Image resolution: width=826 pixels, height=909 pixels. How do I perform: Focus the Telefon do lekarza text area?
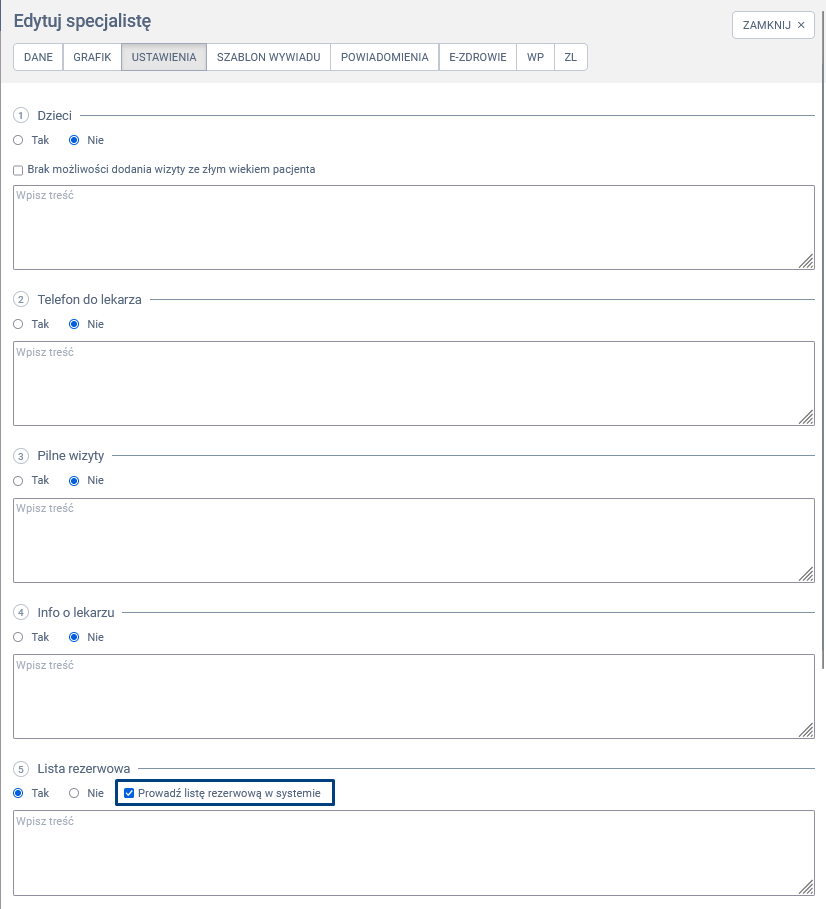[x=413, y=383]
